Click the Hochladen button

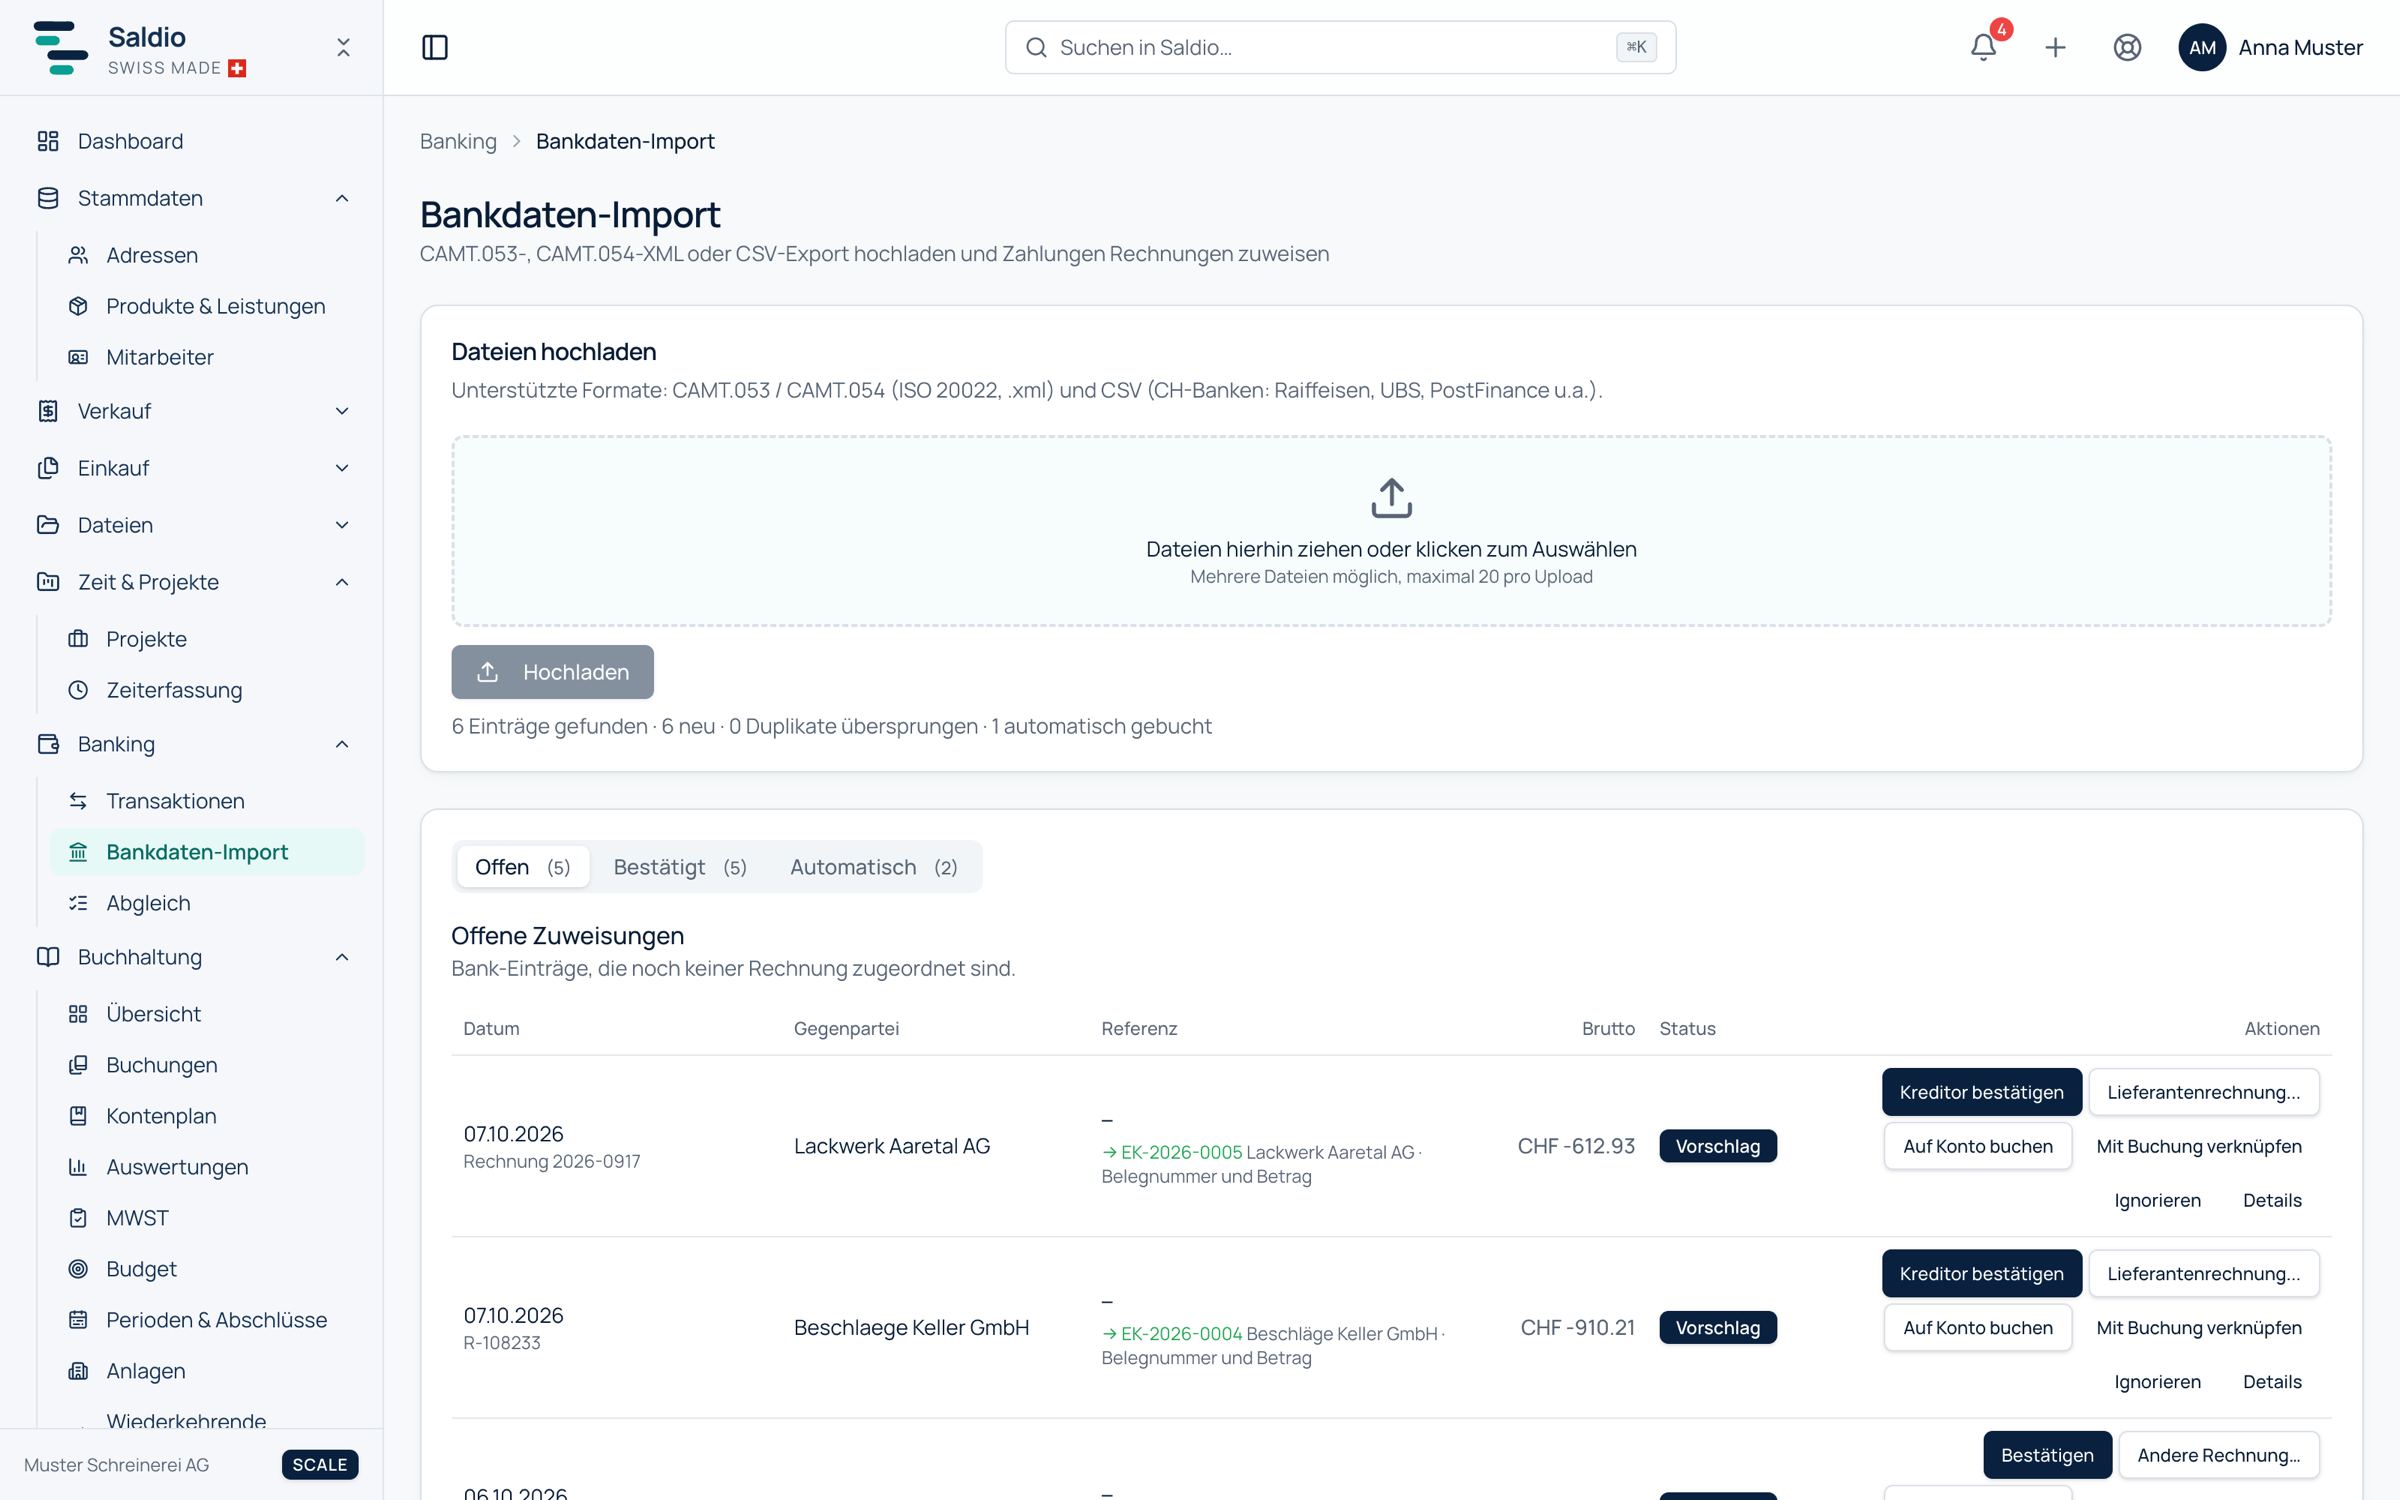coord(552,672)
